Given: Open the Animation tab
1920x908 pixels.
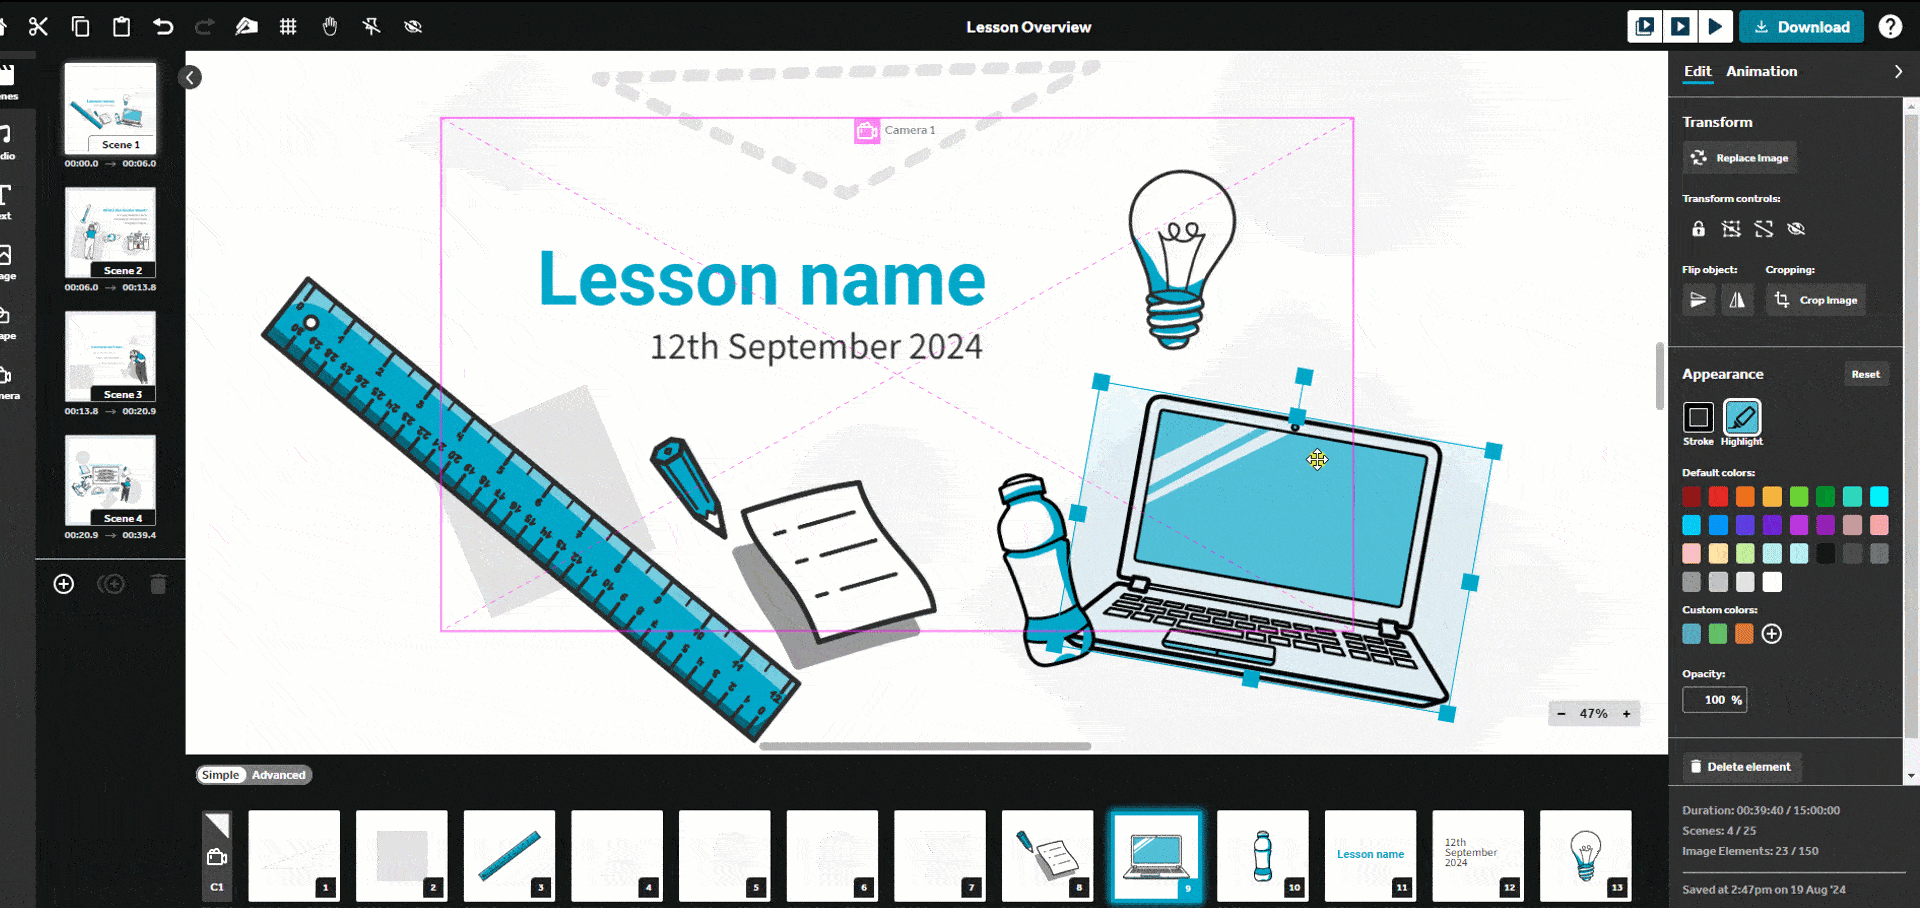Looking at the screenshot, I should (1761, 72).
